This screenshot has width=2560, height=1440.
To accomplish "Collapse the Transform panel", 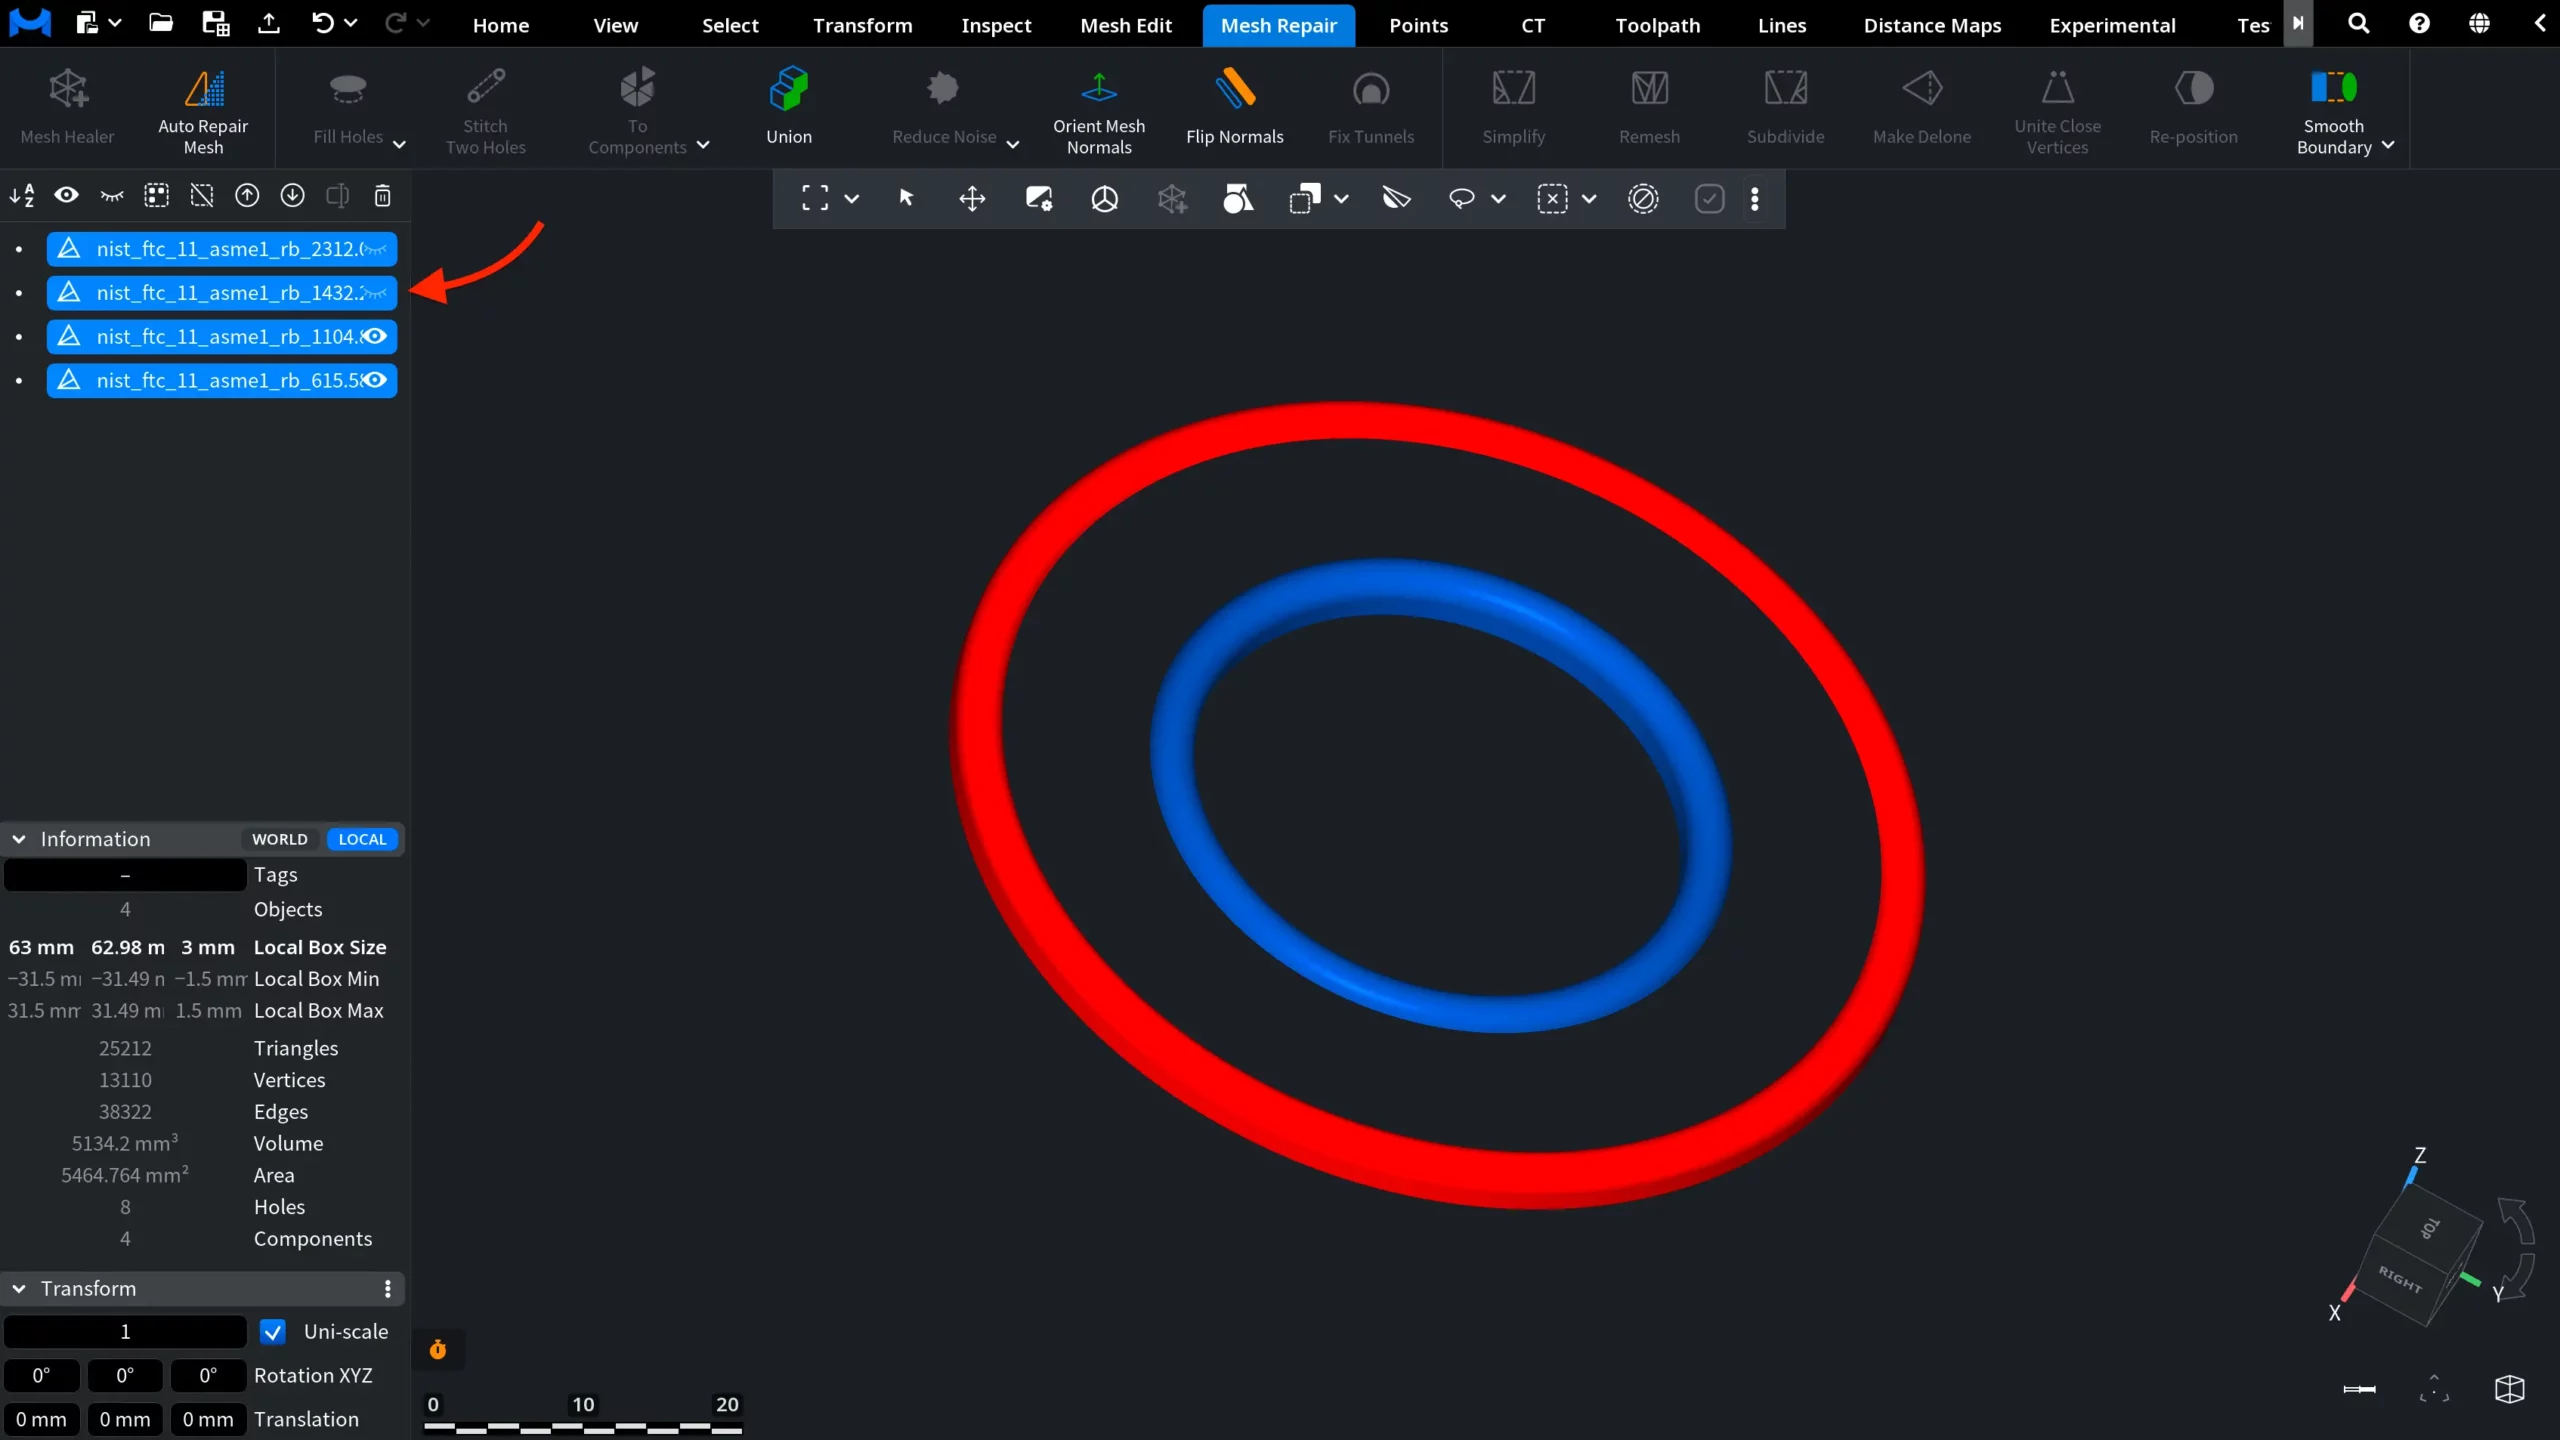I will (19, 1288).
